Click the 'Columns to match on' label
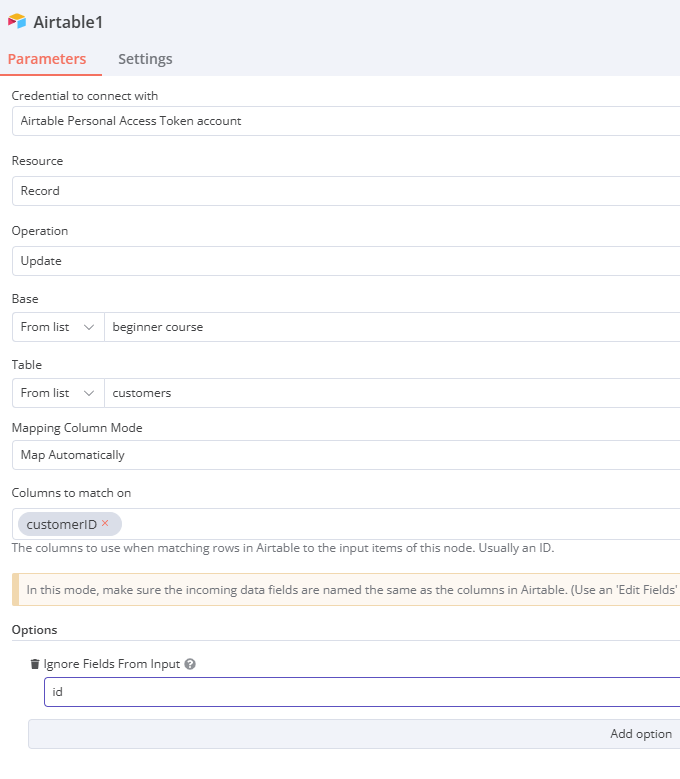The width and height of the screenshot is (680, 779). click(72, 493)
